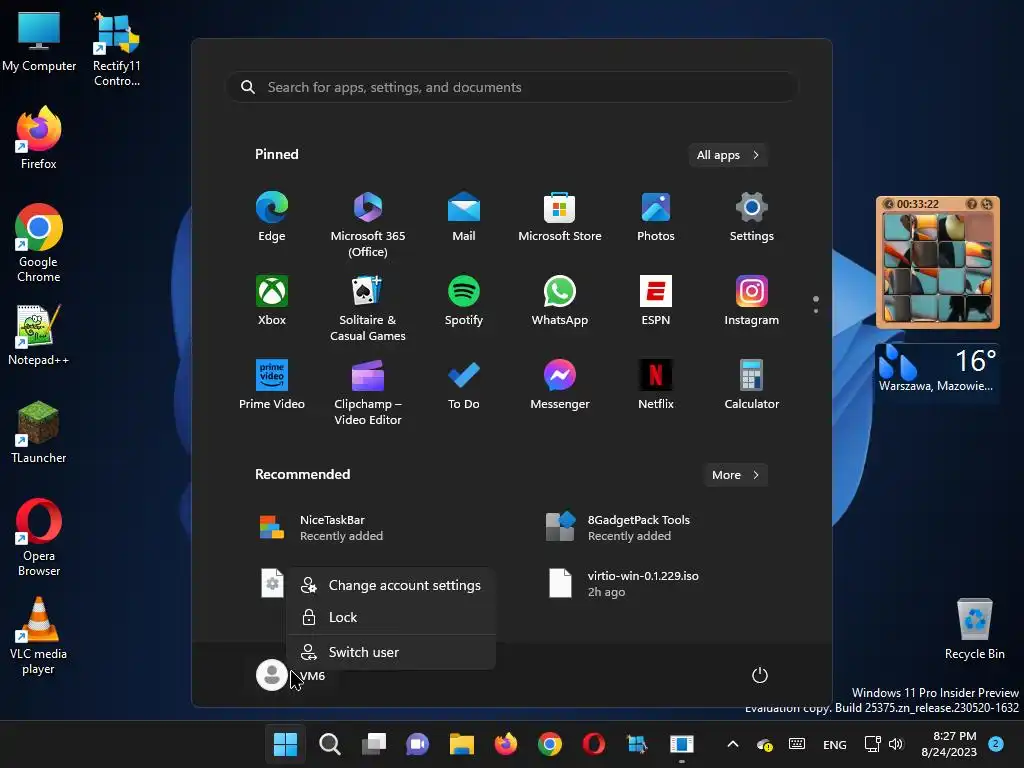Launch Microsoft 365 (Office) pinned app

click(368, 225)
